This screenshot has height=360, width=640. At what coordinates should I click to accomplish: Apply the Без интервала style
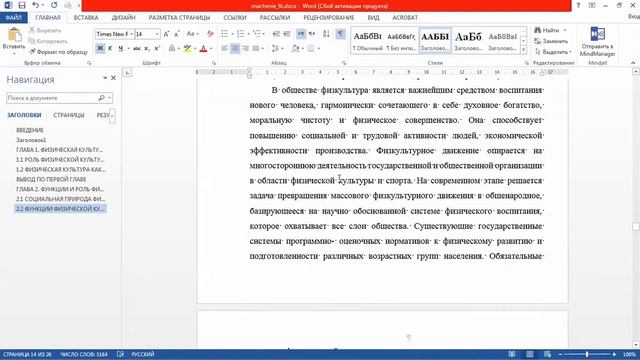coord(401,40)
